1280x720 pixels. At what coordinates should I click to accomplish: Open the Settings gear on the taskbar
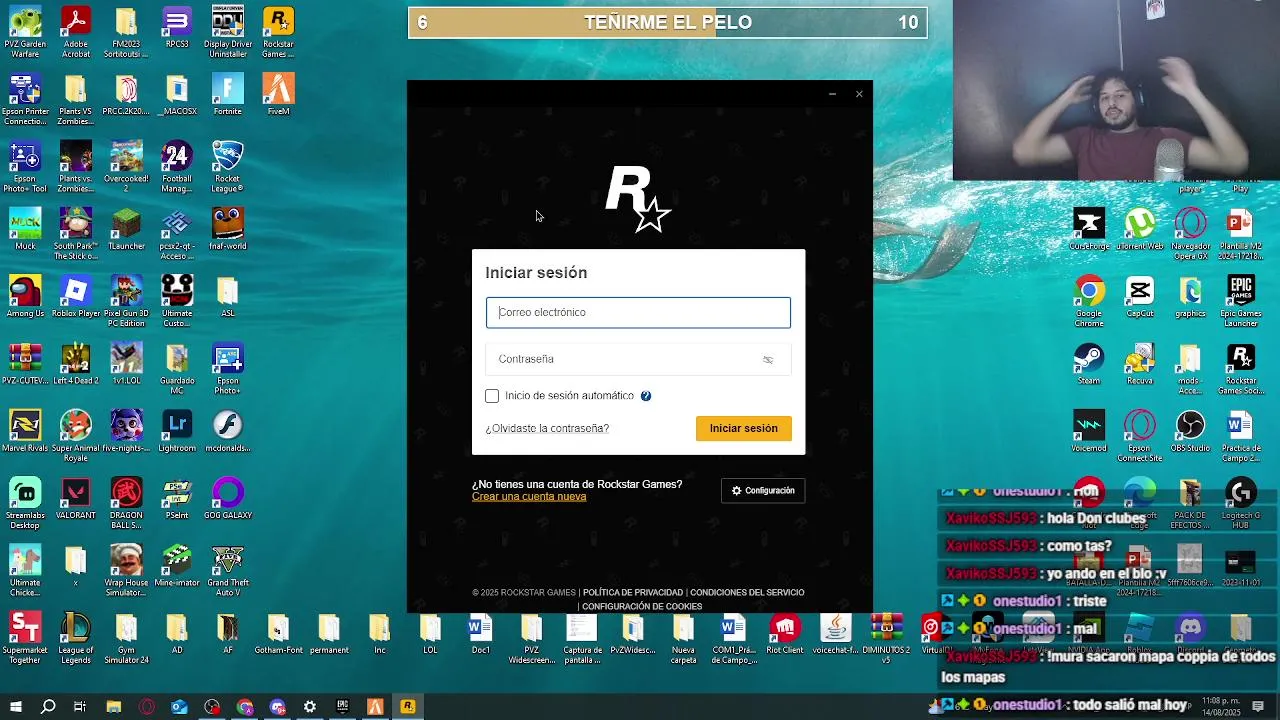tap(310, 707)
